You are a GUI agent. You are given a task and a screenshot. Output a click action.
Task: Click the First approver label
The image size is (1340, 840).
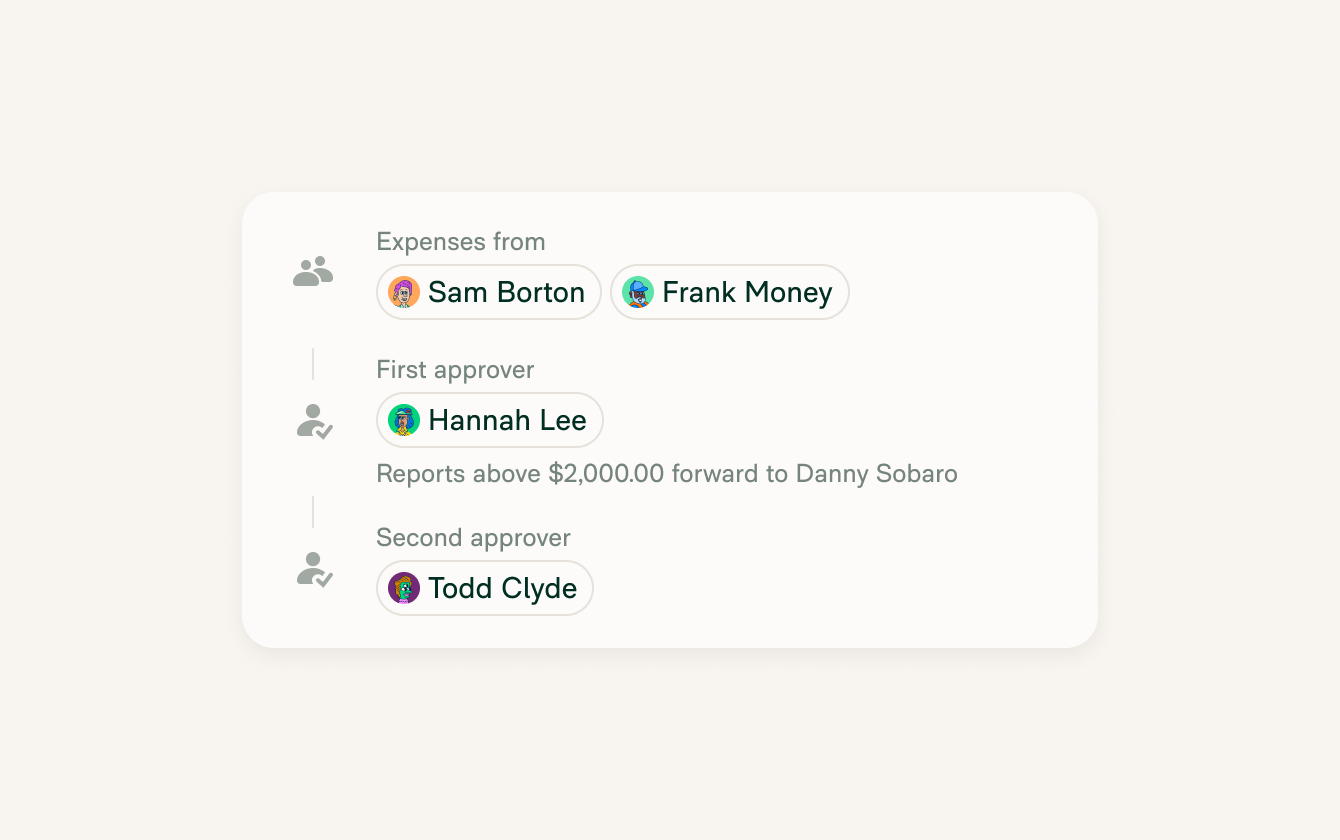(455, 370)
